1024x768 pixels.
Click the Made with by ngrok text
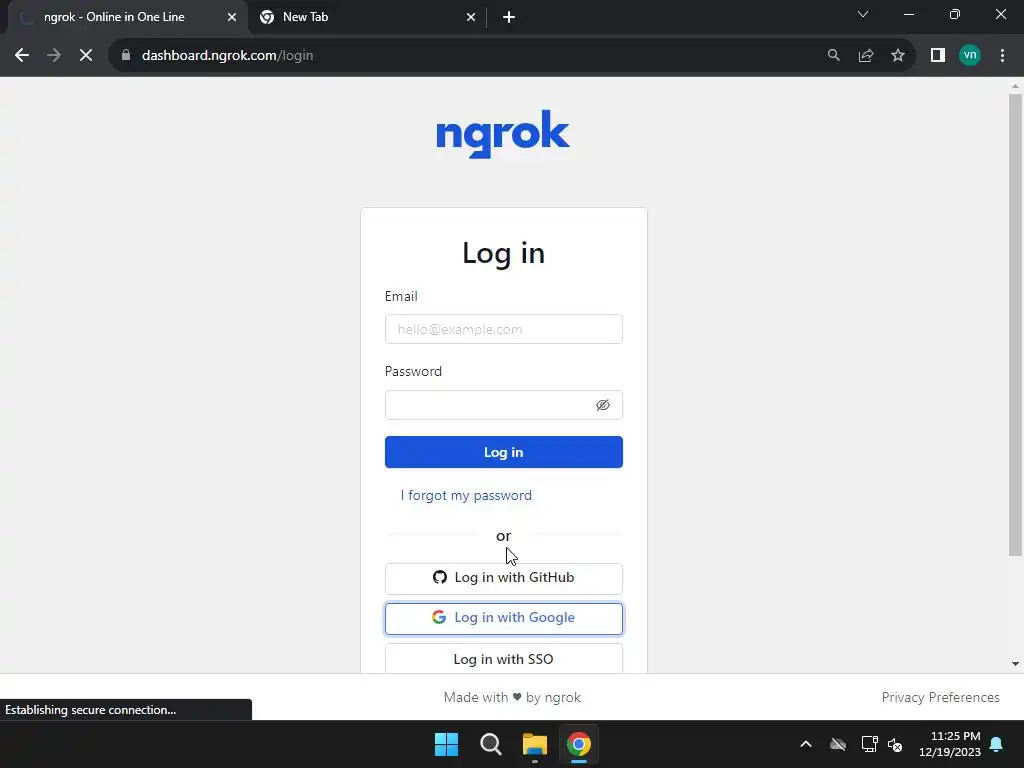pyautogui.click(x=512, y=697)
